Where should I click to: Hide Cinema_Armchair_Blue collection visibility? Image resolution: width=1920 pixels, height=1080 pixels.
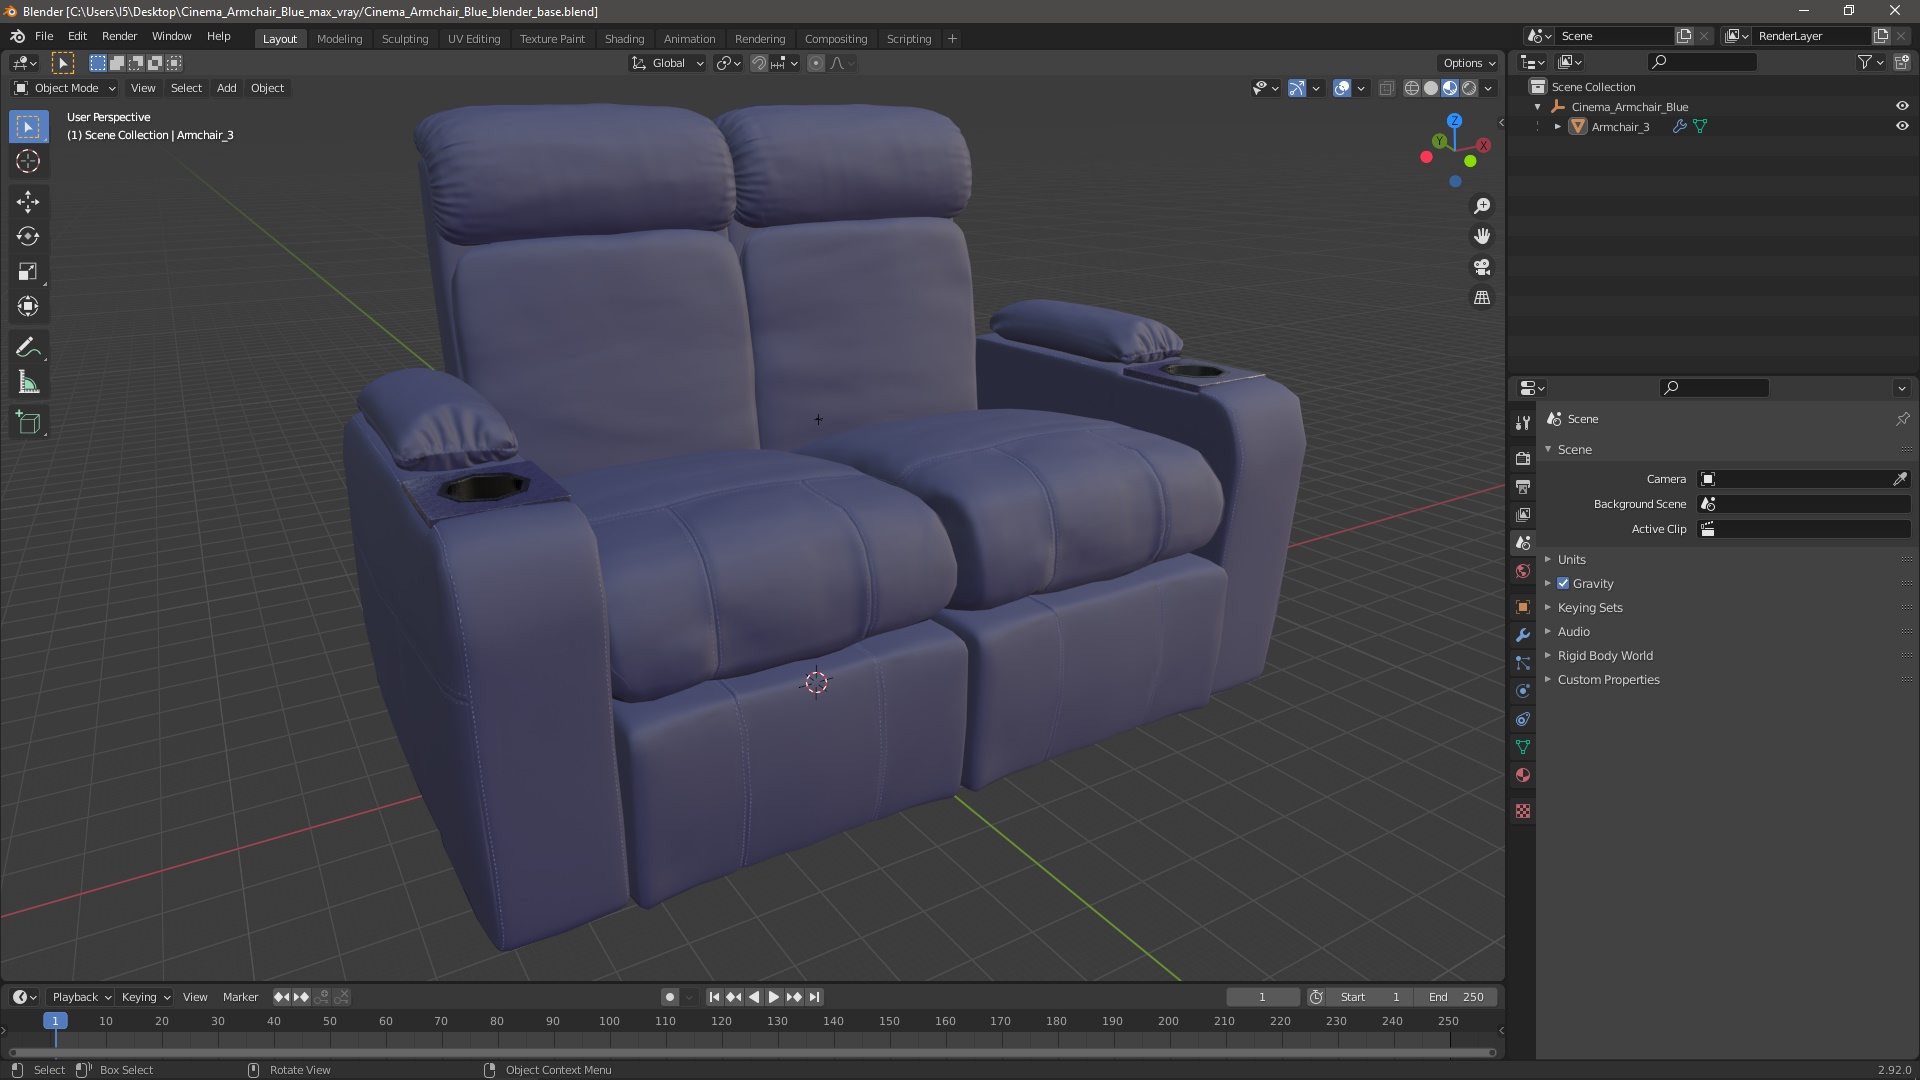[1902, 107]
